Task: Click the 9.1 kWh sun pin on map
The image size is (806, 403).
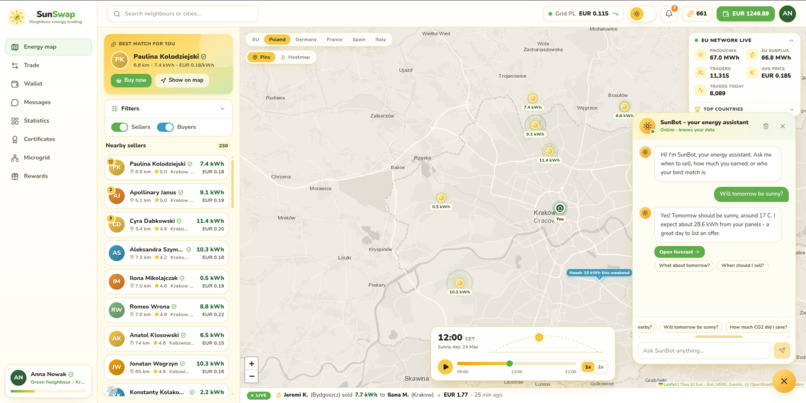Action: (535, 125)
